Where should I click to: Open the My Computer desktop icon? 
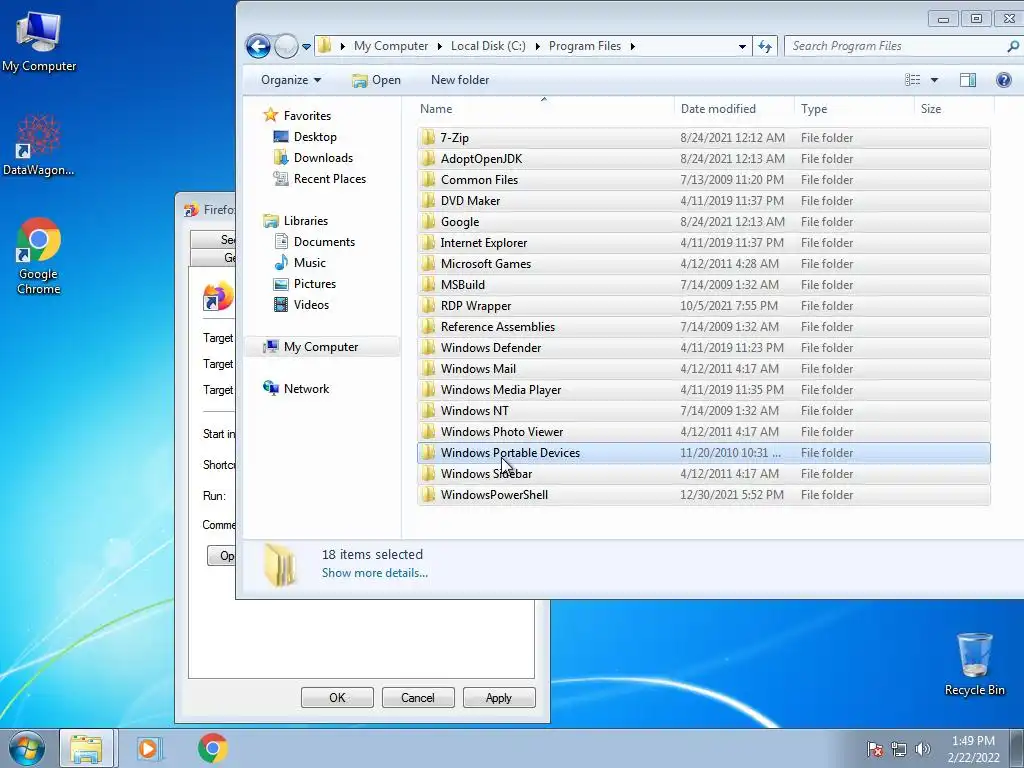(x=39, y=42)
